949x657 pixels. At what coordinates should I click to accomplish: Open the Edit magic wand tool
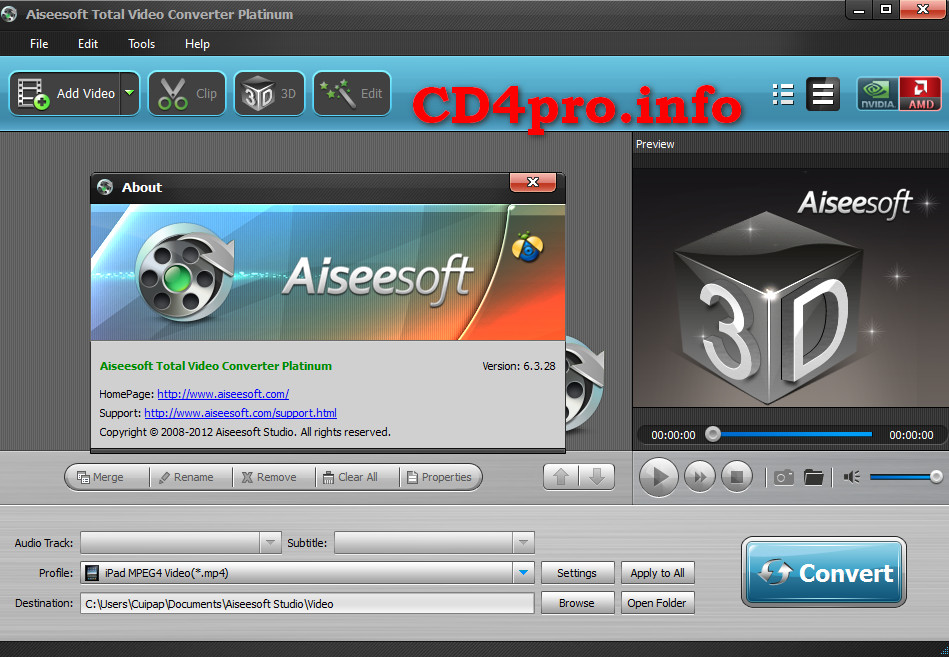pos(352,94)
